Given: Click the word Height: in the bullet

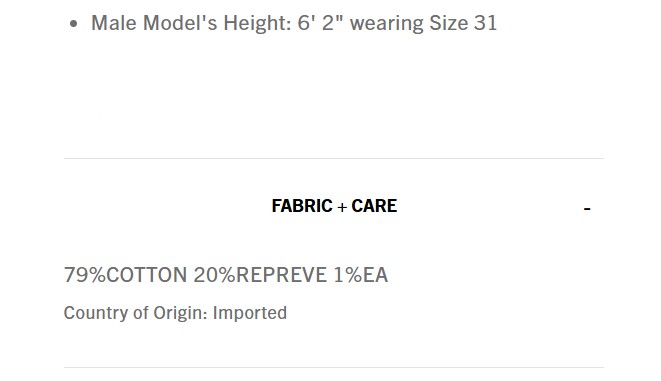Looking at the screenshot, I should tap(257, 24).
